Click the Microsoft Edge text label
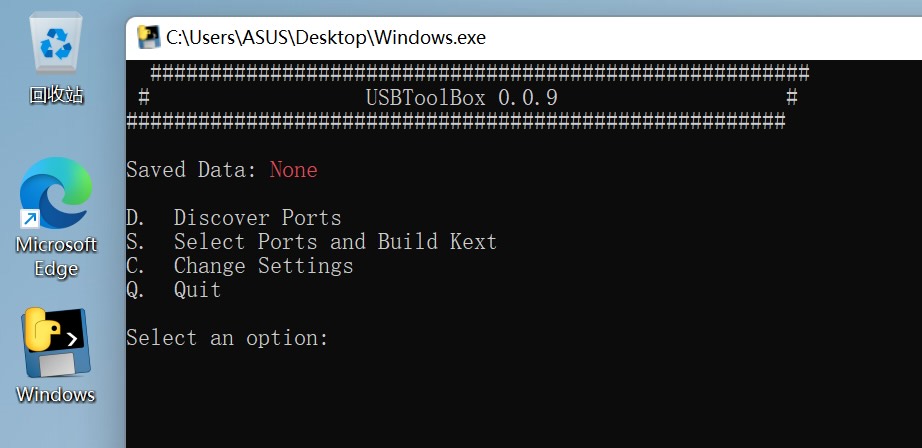 tap(56, 256)
